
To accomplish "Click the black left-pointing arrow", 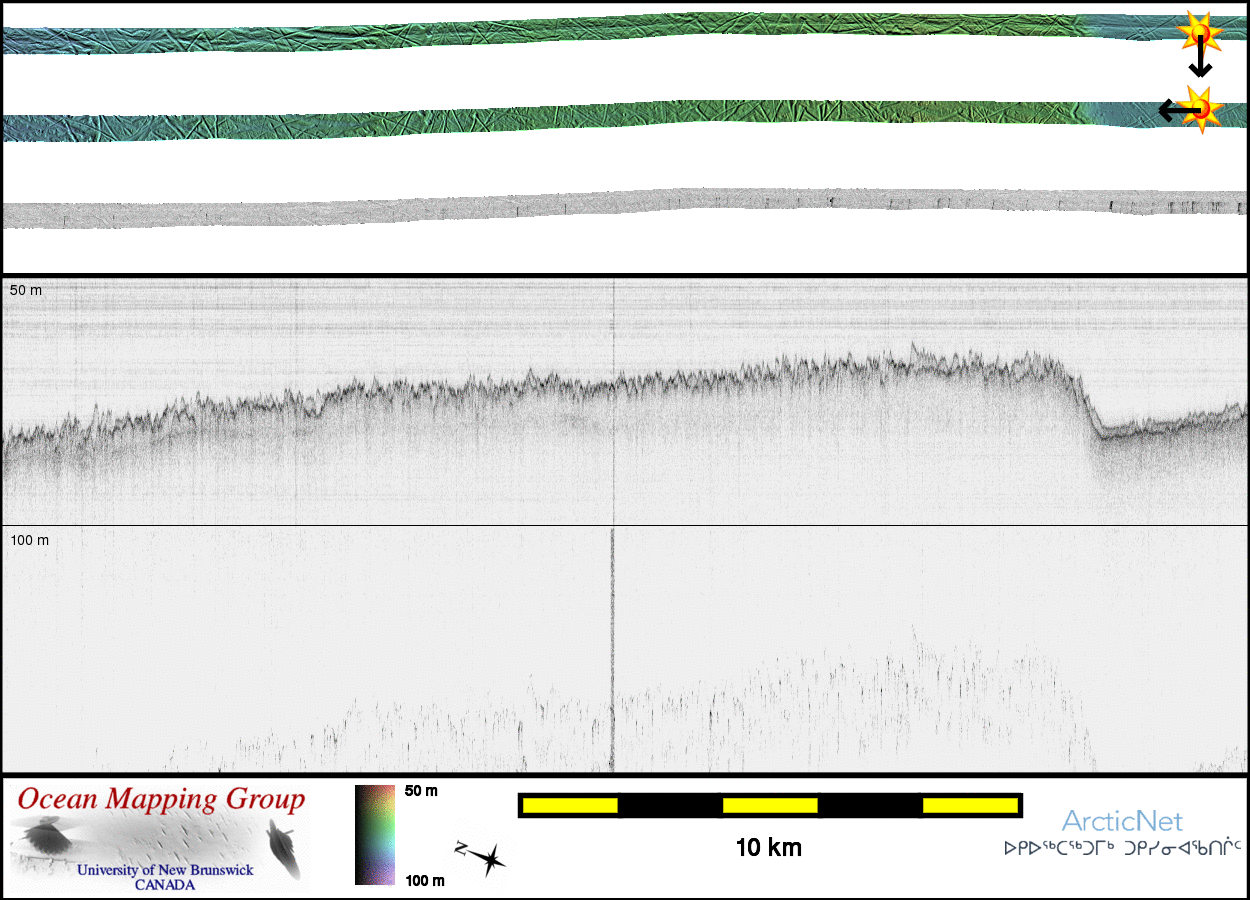I will (1172, 110).
